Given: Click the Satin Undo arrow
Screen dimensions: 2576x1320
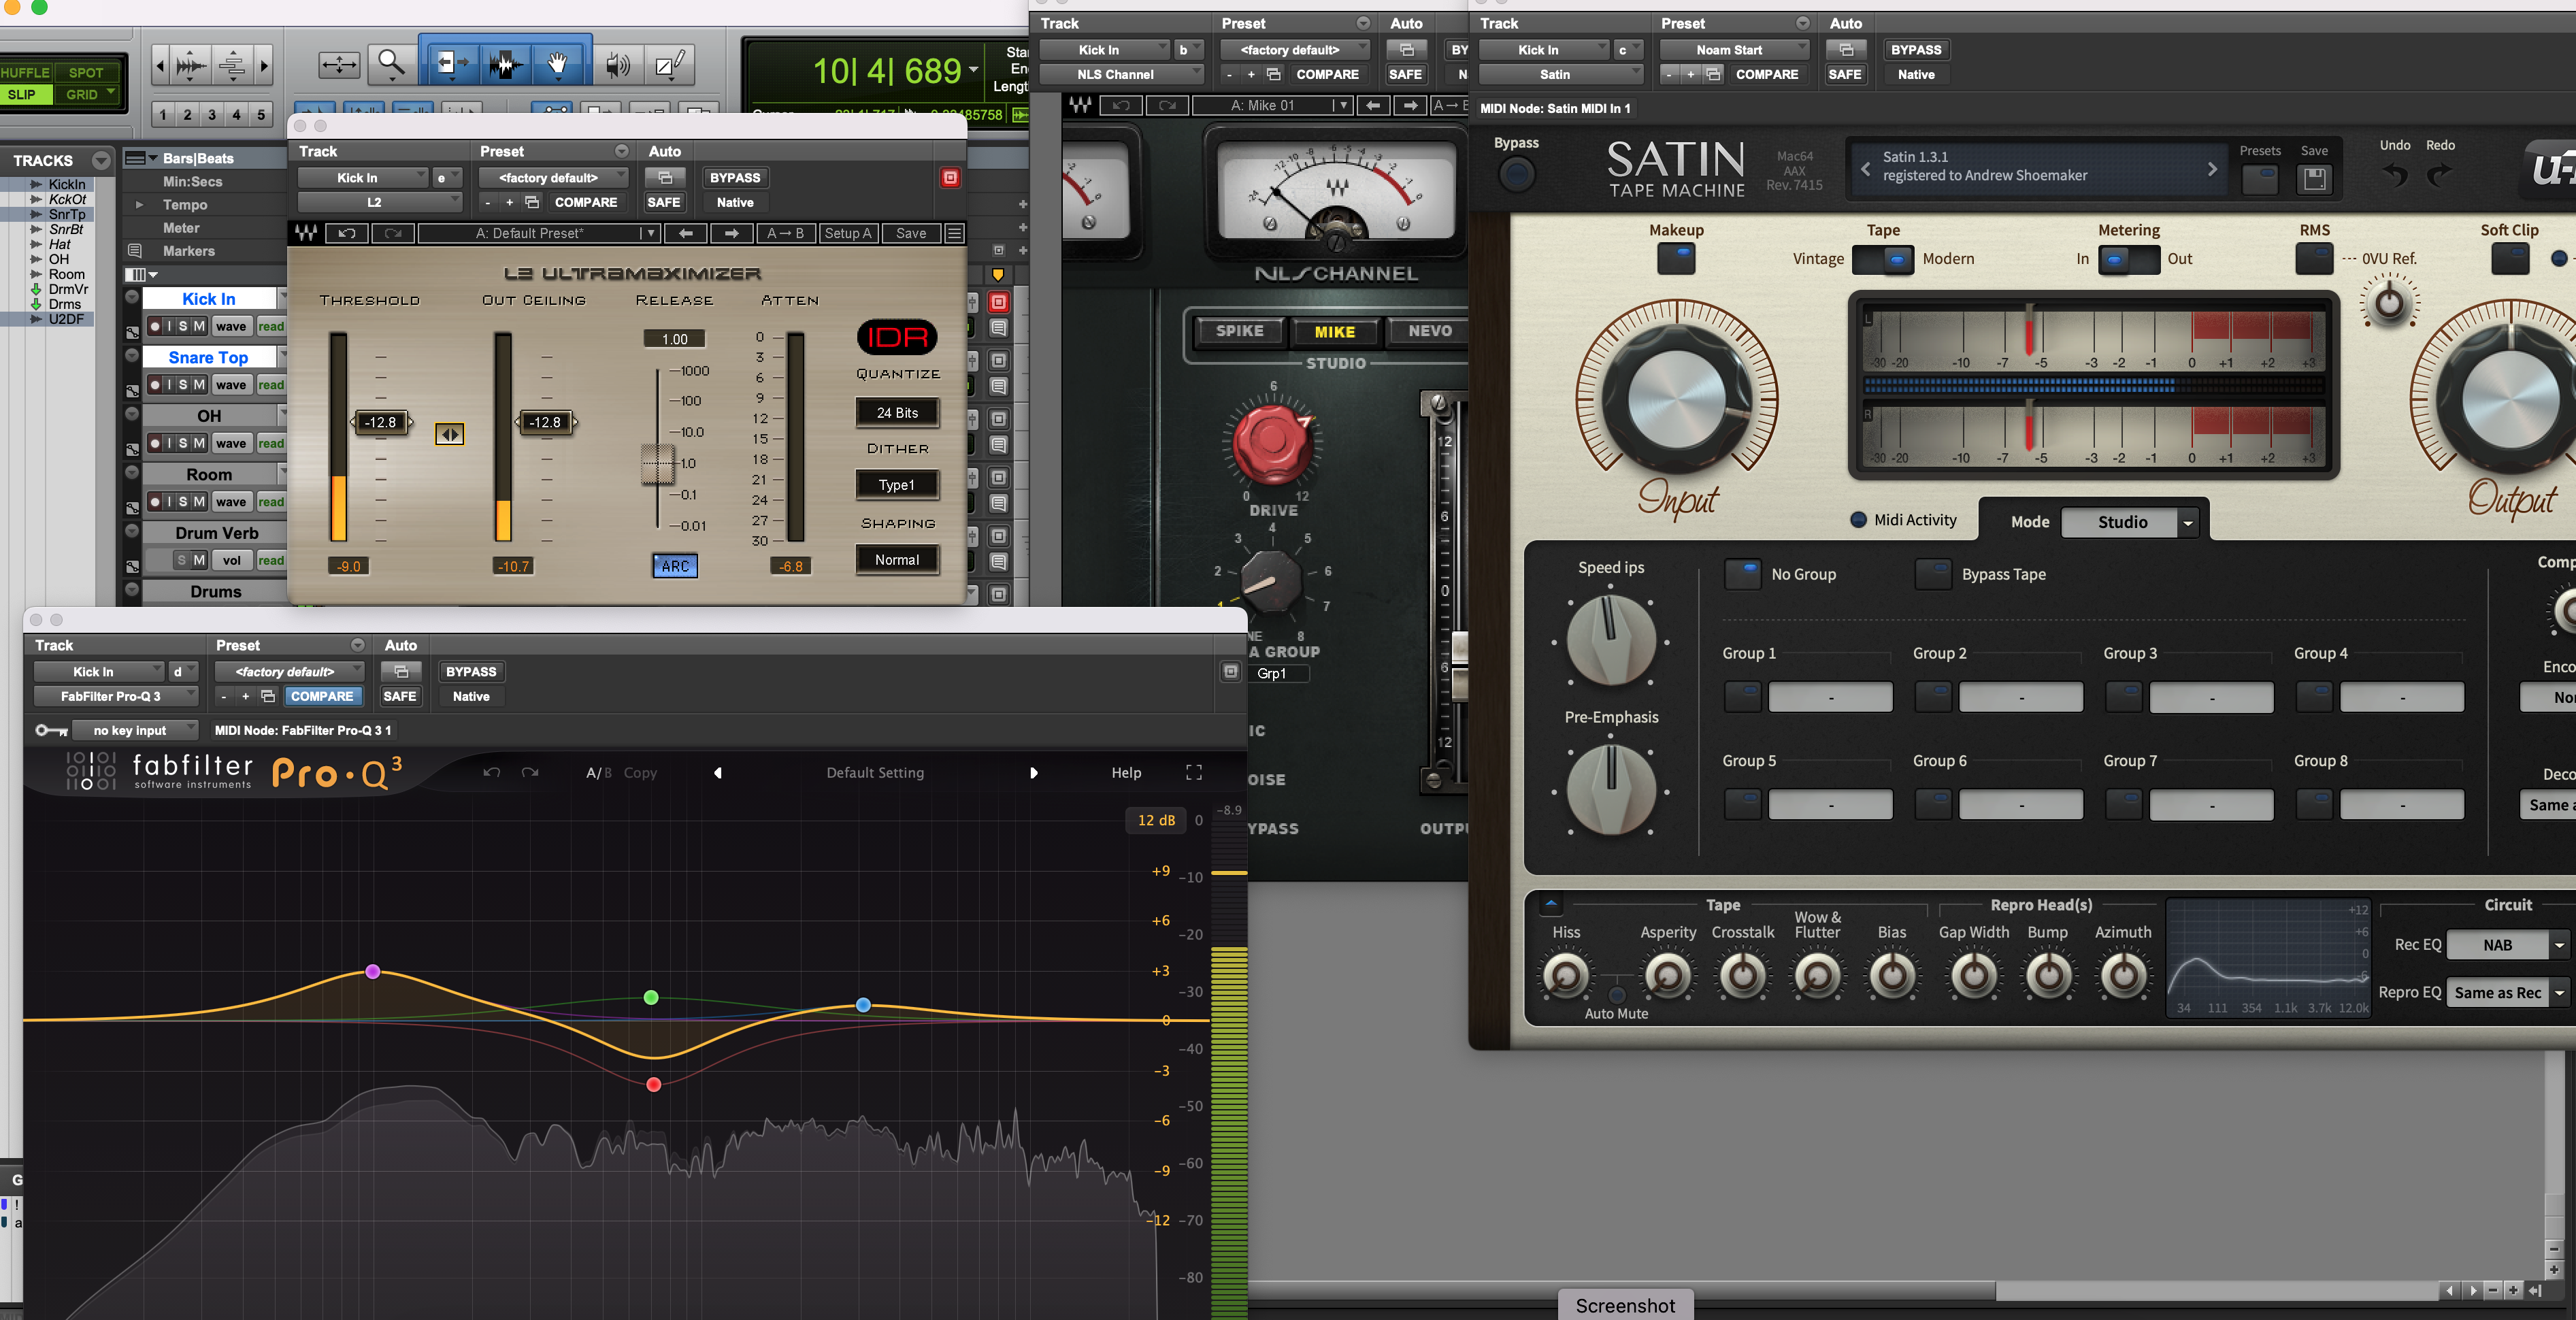Looking at the screenshot, I should pos(2395,175).
